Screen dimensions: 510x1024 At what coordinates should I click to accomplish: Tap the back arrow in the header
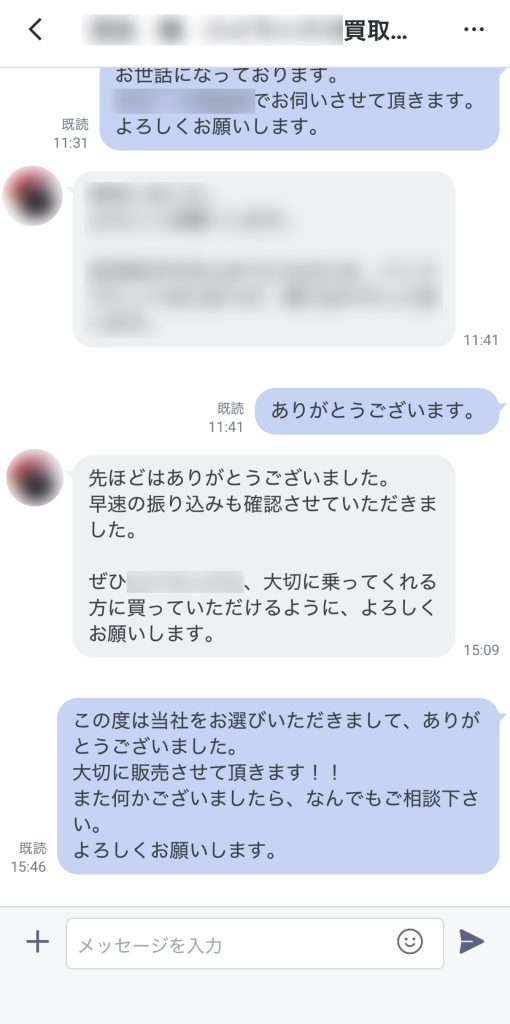(x=36, y=29)
